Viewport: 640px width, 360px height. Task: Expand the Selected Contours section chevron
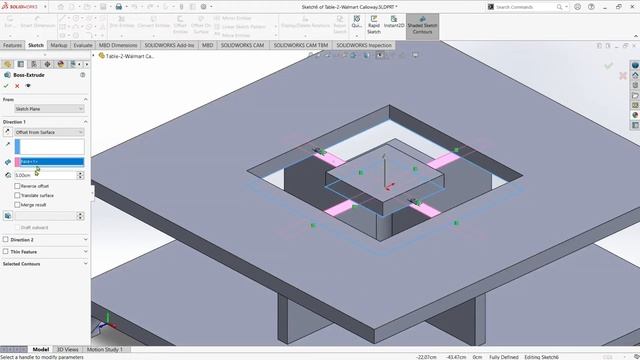[x=85, y=264]
